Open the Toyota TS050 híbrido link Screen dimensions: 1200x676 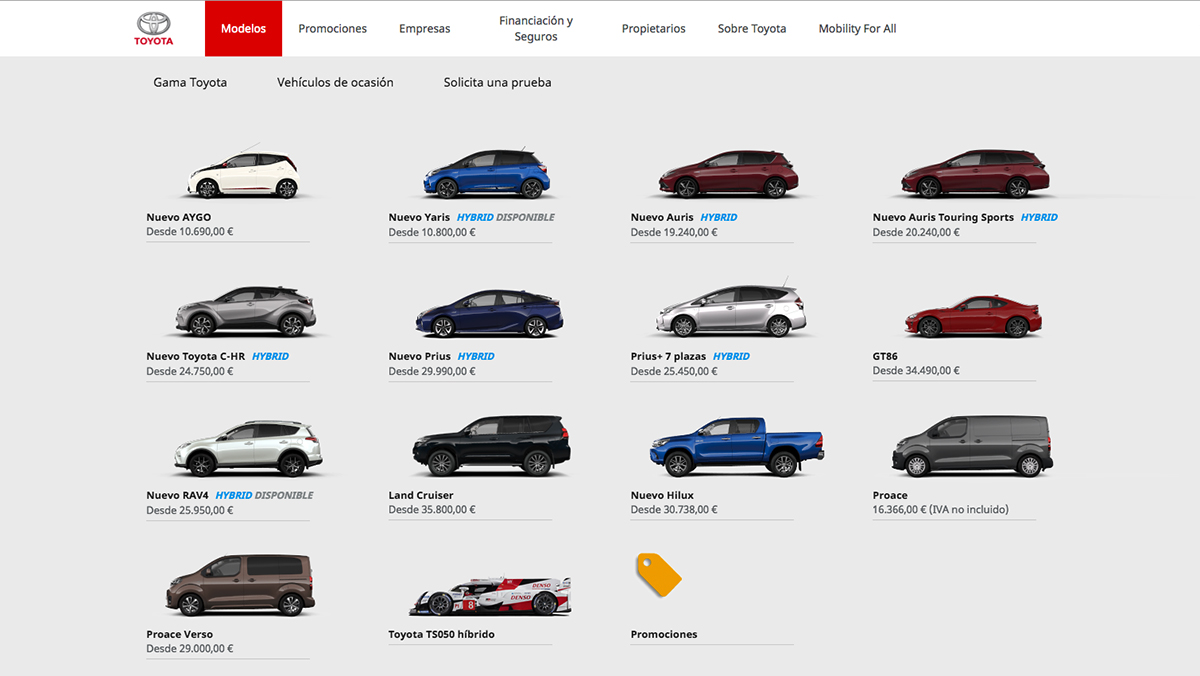tap(442, 634)
